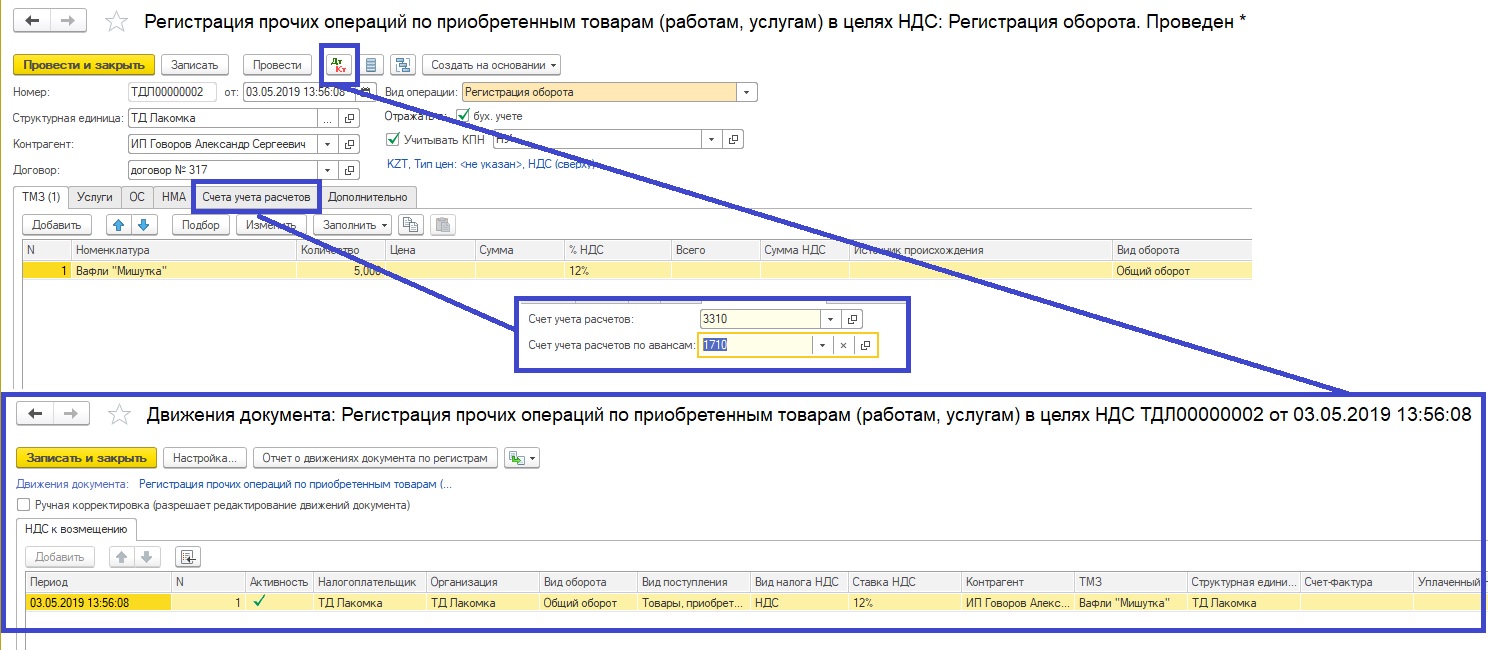
Task: Click Записать button
Action: (x=194, y=65)
